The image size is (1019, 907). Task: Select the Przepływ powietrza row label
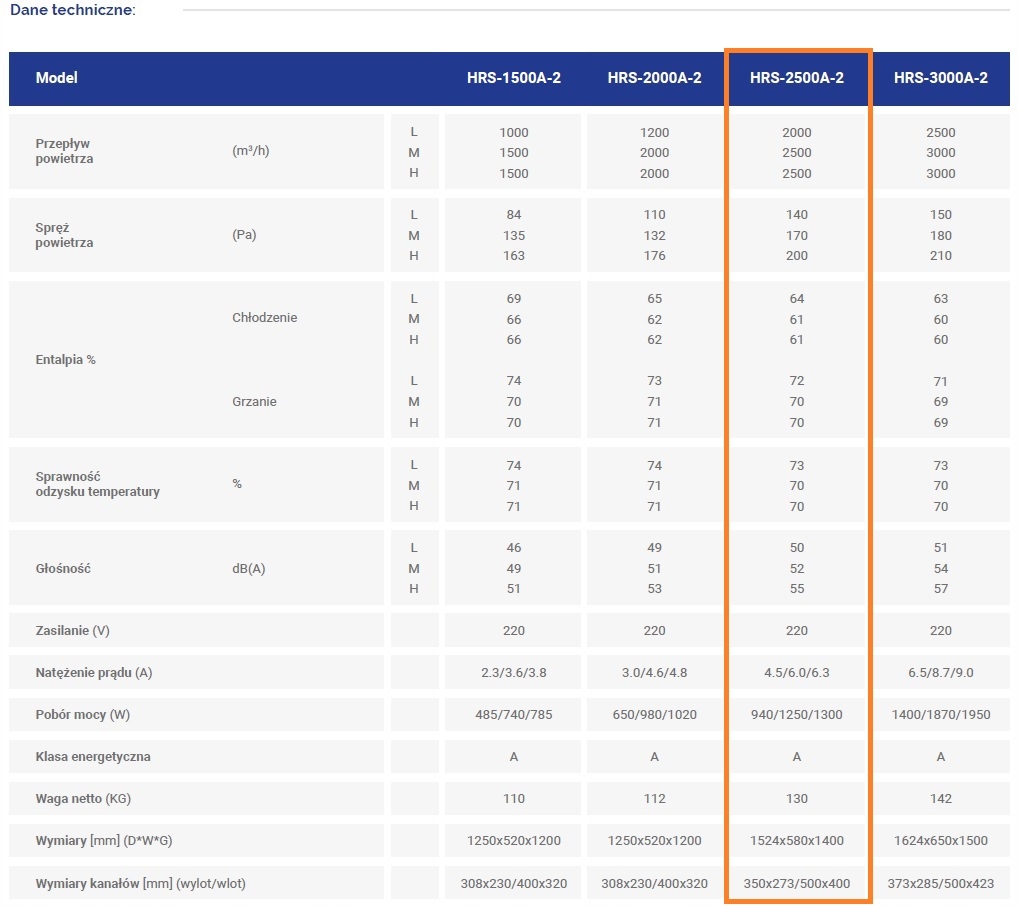[64, 151]
